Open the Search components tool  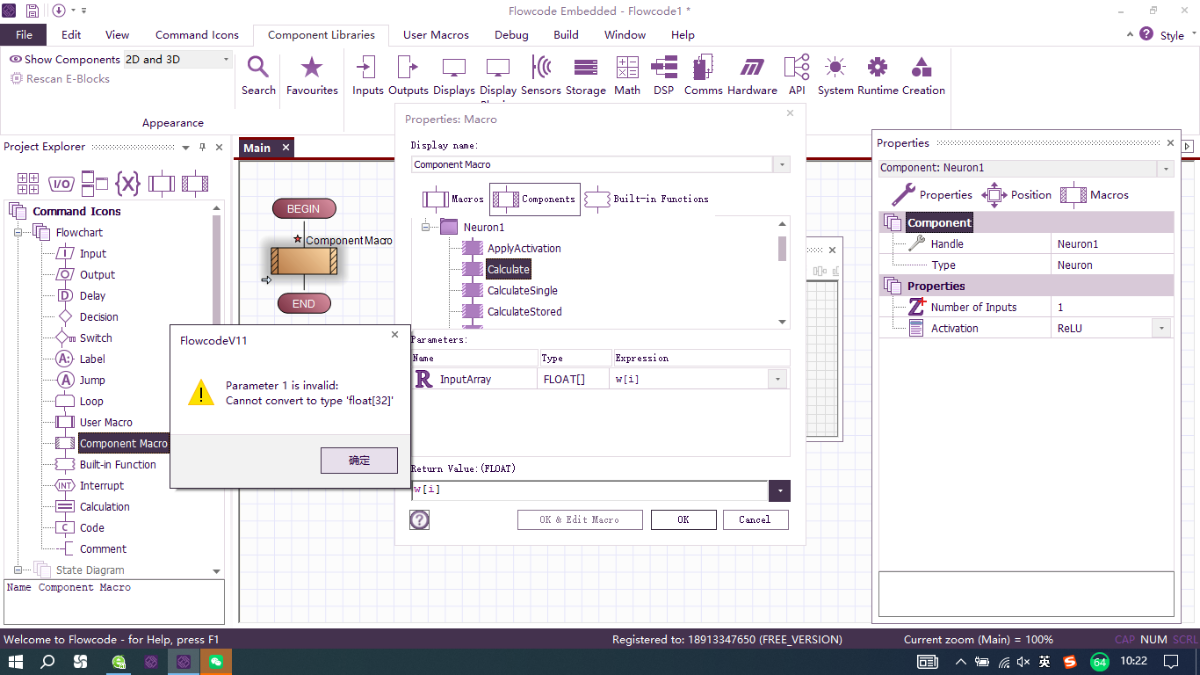[x=258, y=77]
